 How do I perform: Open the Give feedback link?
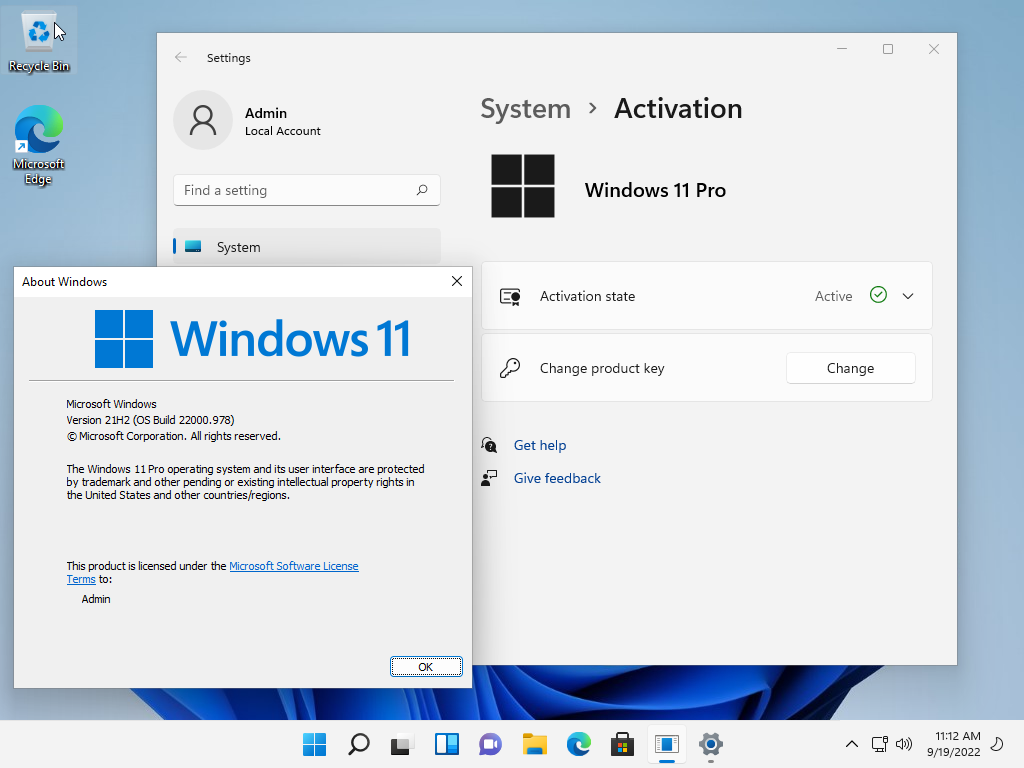point(557,478)
